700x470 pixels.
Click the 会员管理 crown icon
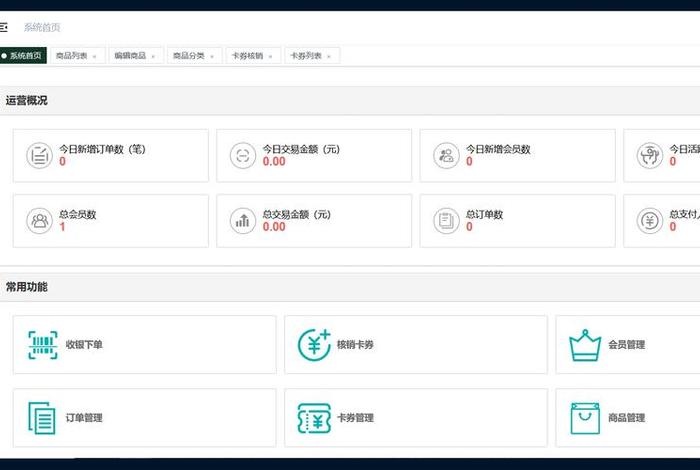(x=585, y=345)
